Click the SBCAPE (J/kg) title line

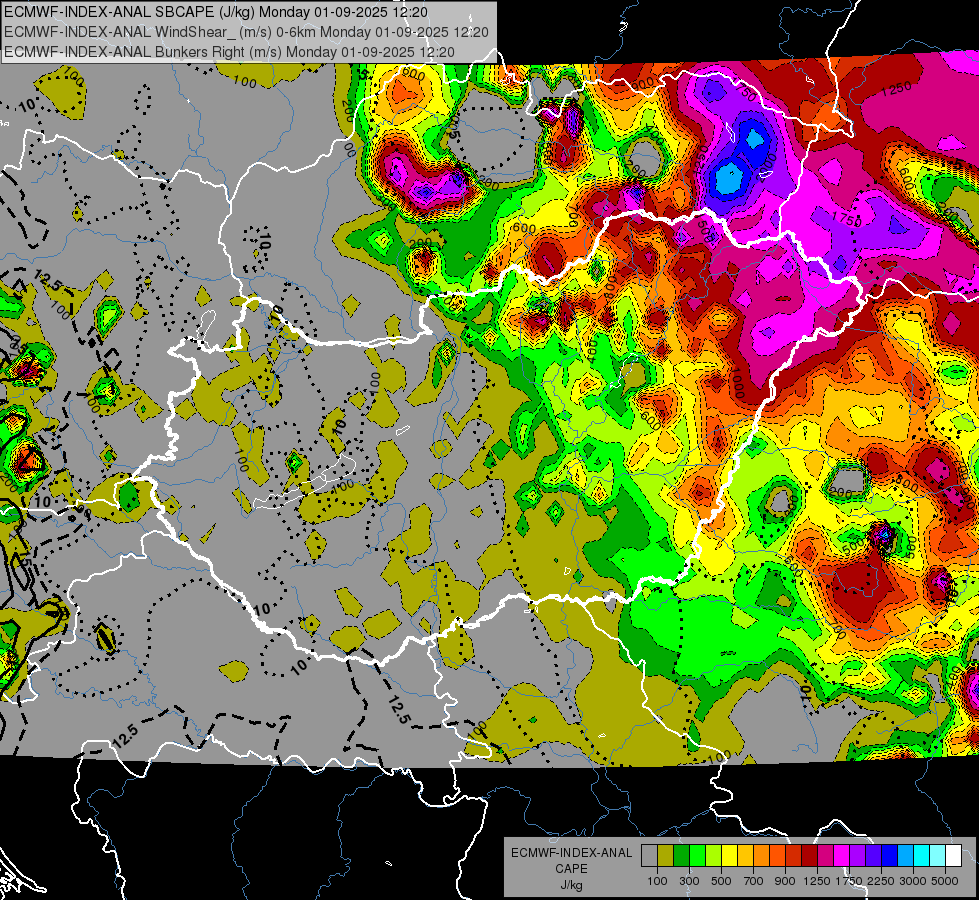click(216, 12)
